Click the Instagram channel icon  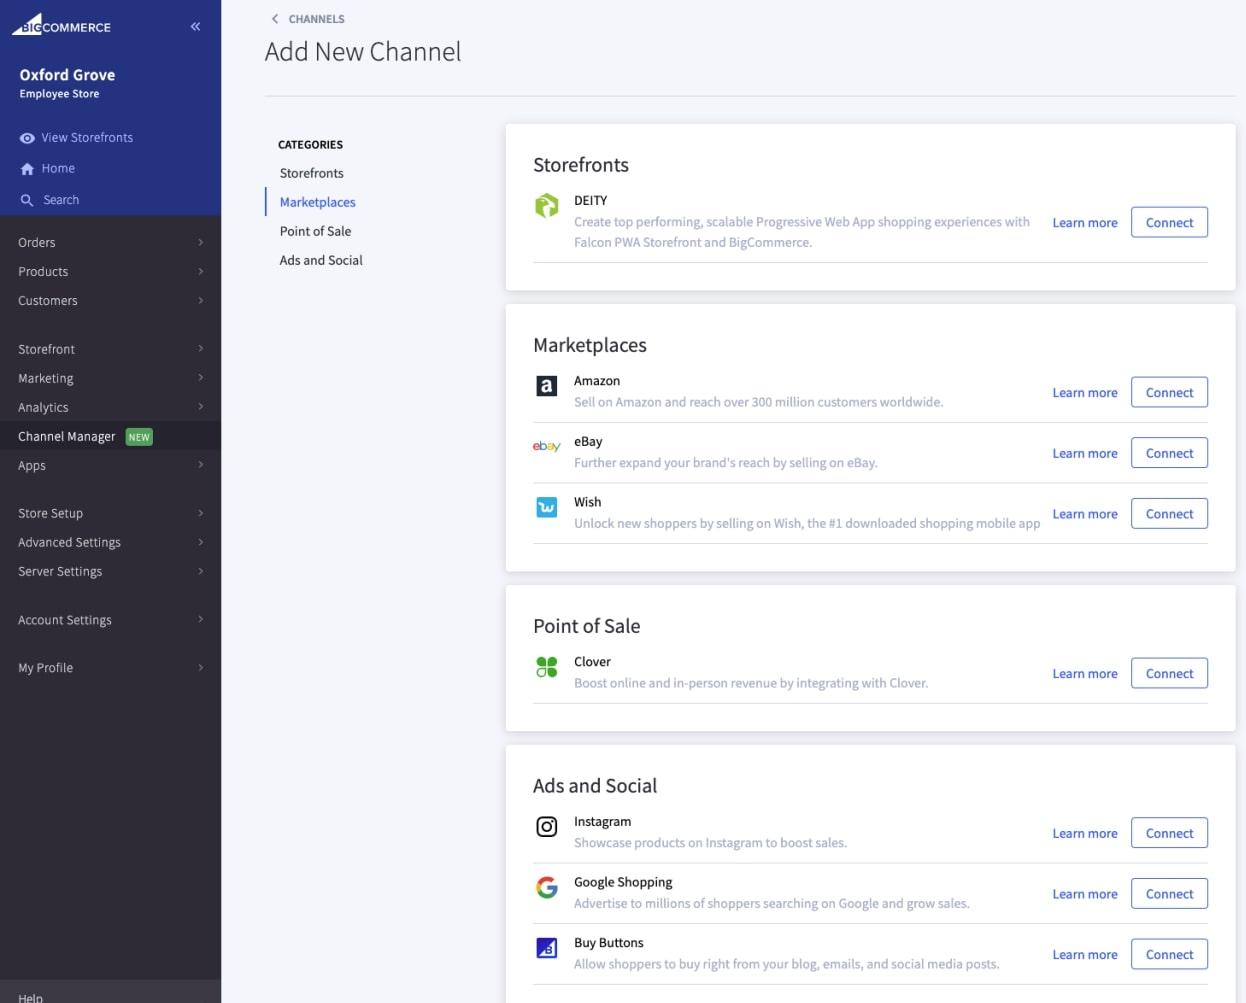pos(546,827)
